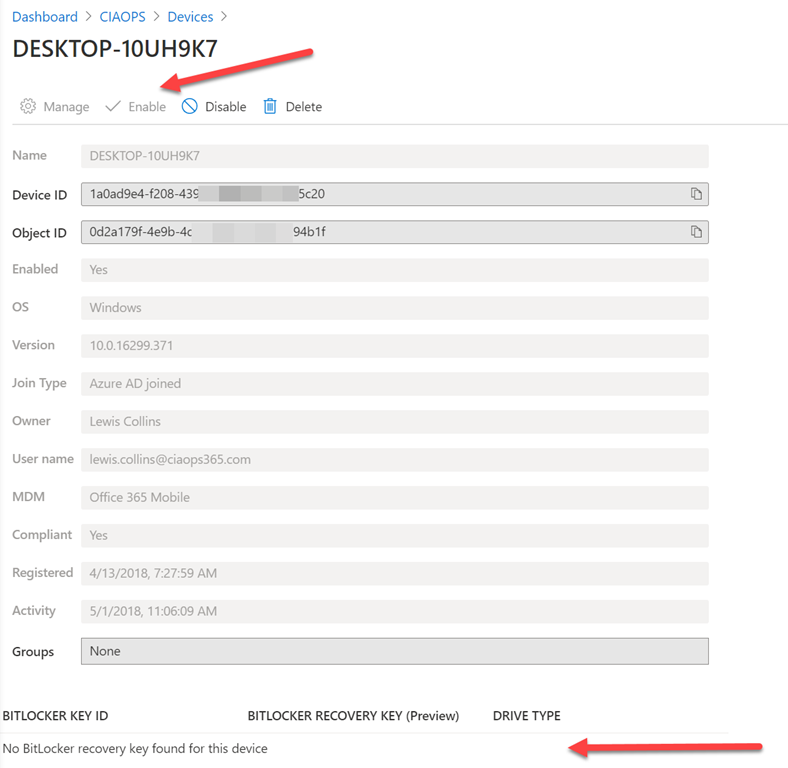Navigate to Devices breadcrumb link
This screenshot has width=788, height=768.
[x=190, y=17]
